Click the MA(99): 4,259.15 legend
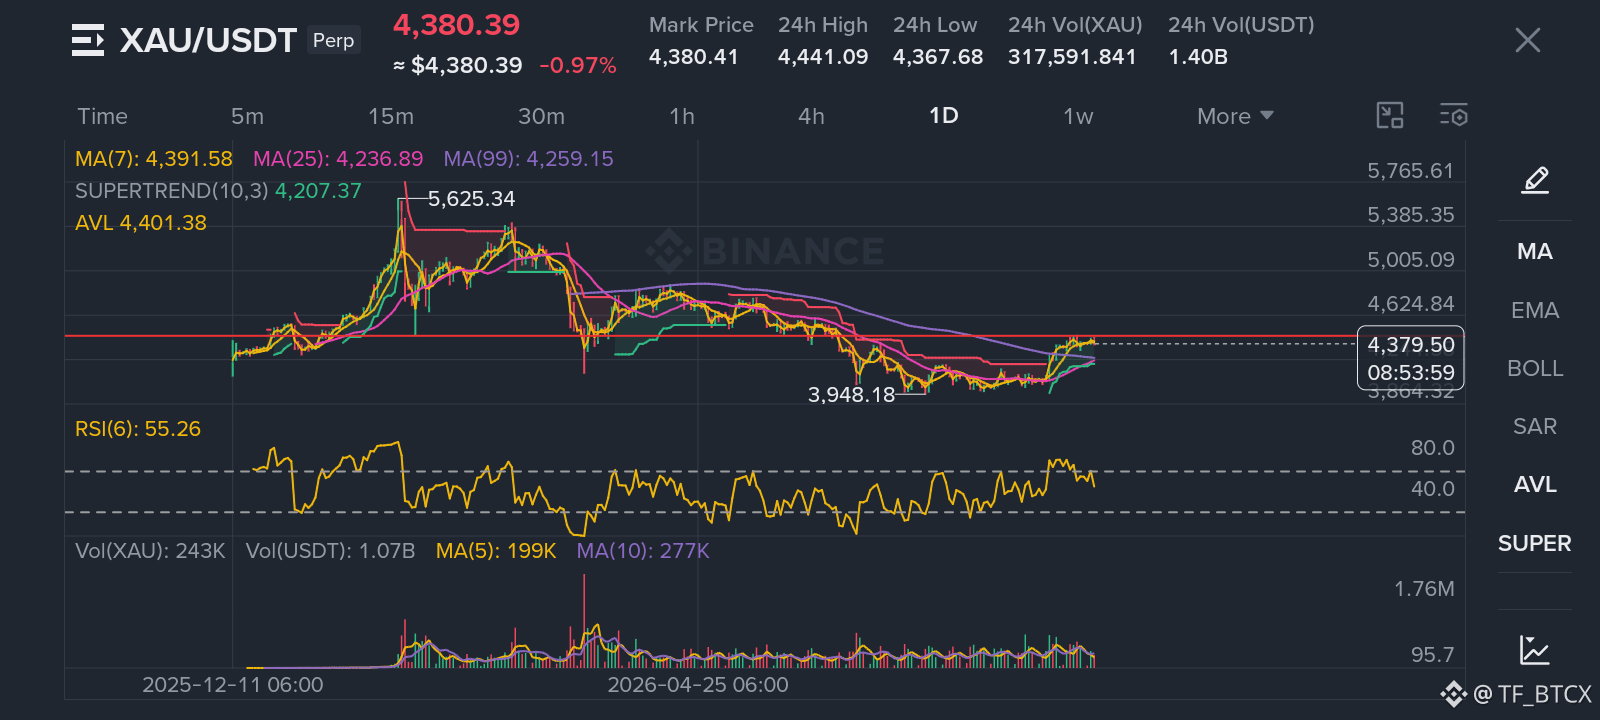Image resolution: width=1600 pixels, height=720 pixels. coord(528,159)
